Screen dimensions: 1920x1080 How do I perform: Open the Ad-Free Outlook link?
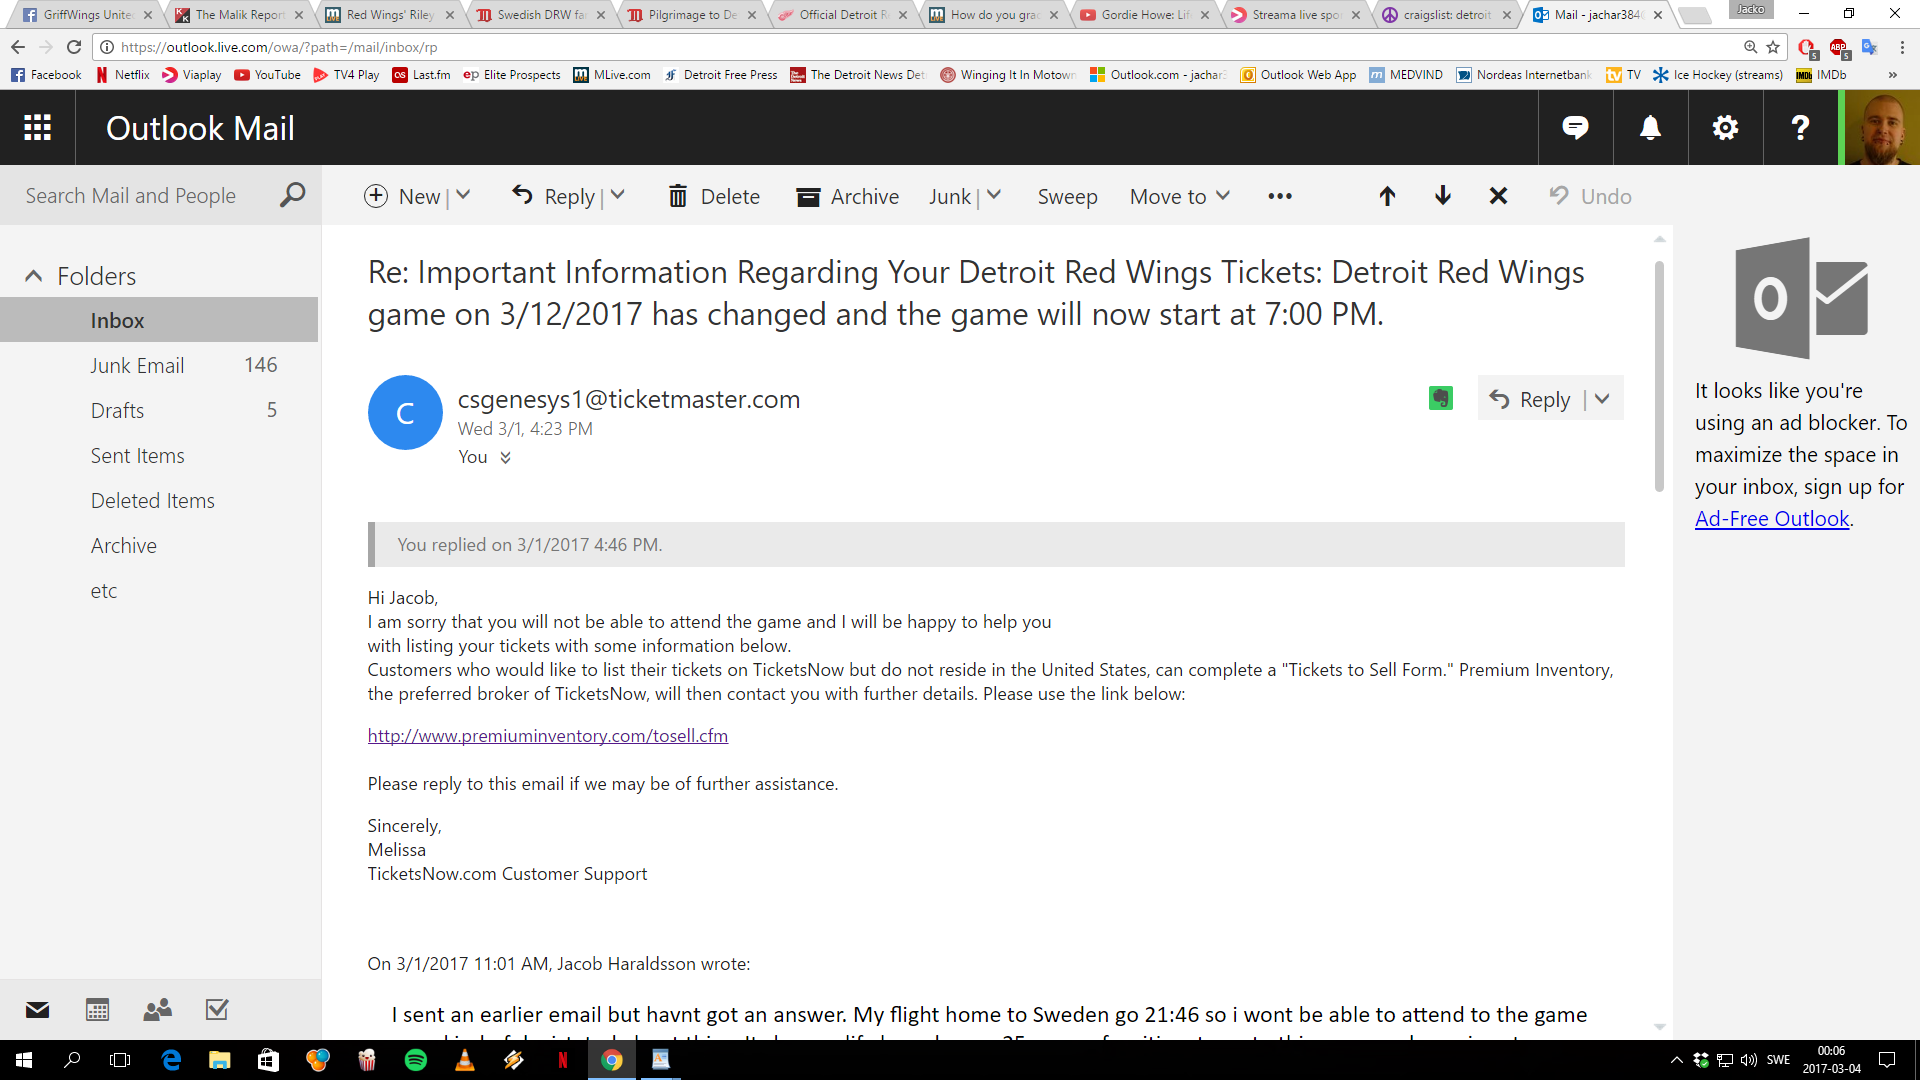point(1772,518)
